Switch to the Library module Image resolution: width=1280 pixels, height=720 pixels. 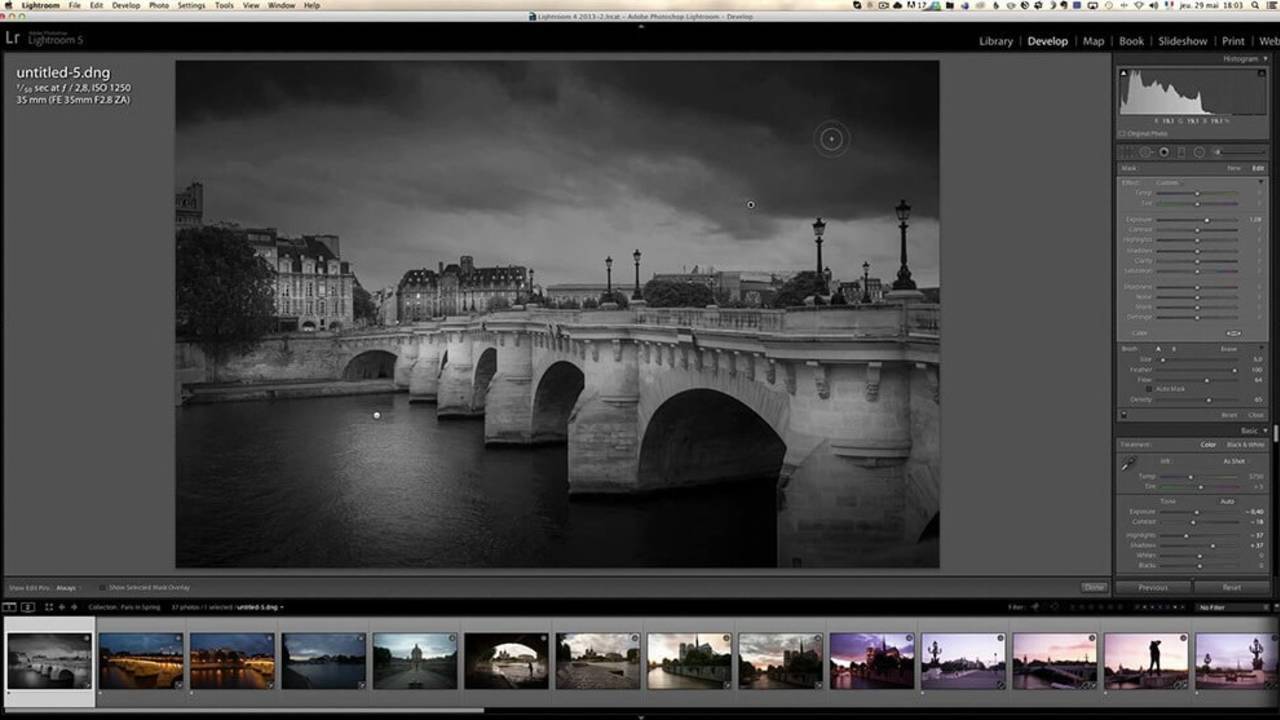pyautogui.click(x=996, y=41)
